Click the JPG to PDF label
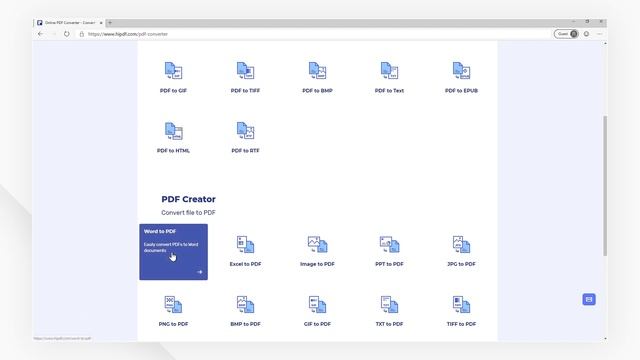Image resolution: width=640 pixels, height=360 pixels. [461, 264]
